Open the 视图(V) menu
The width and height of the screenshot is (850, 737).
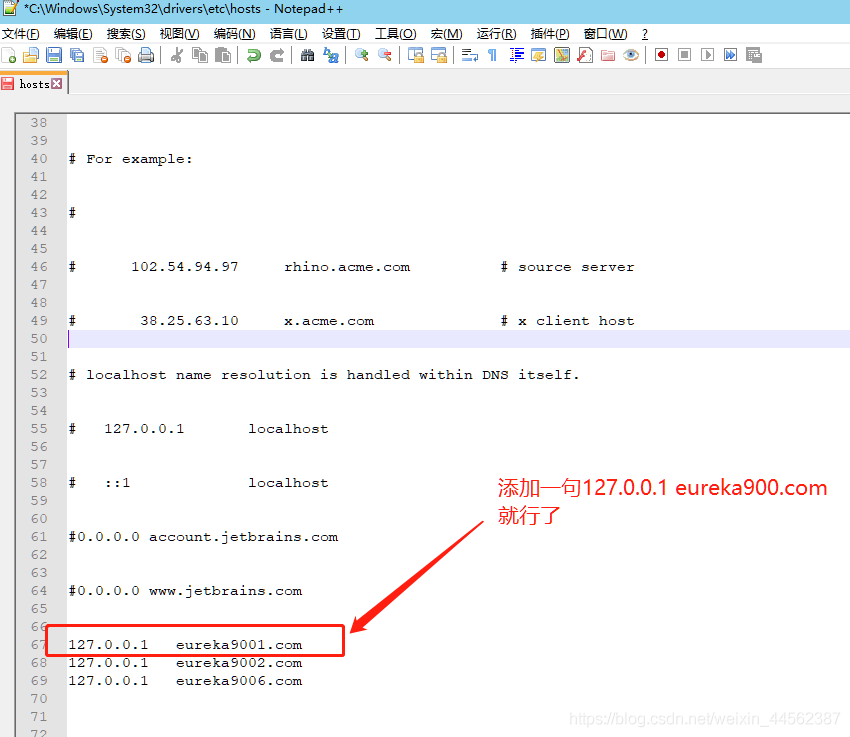(x=179, y=34)
